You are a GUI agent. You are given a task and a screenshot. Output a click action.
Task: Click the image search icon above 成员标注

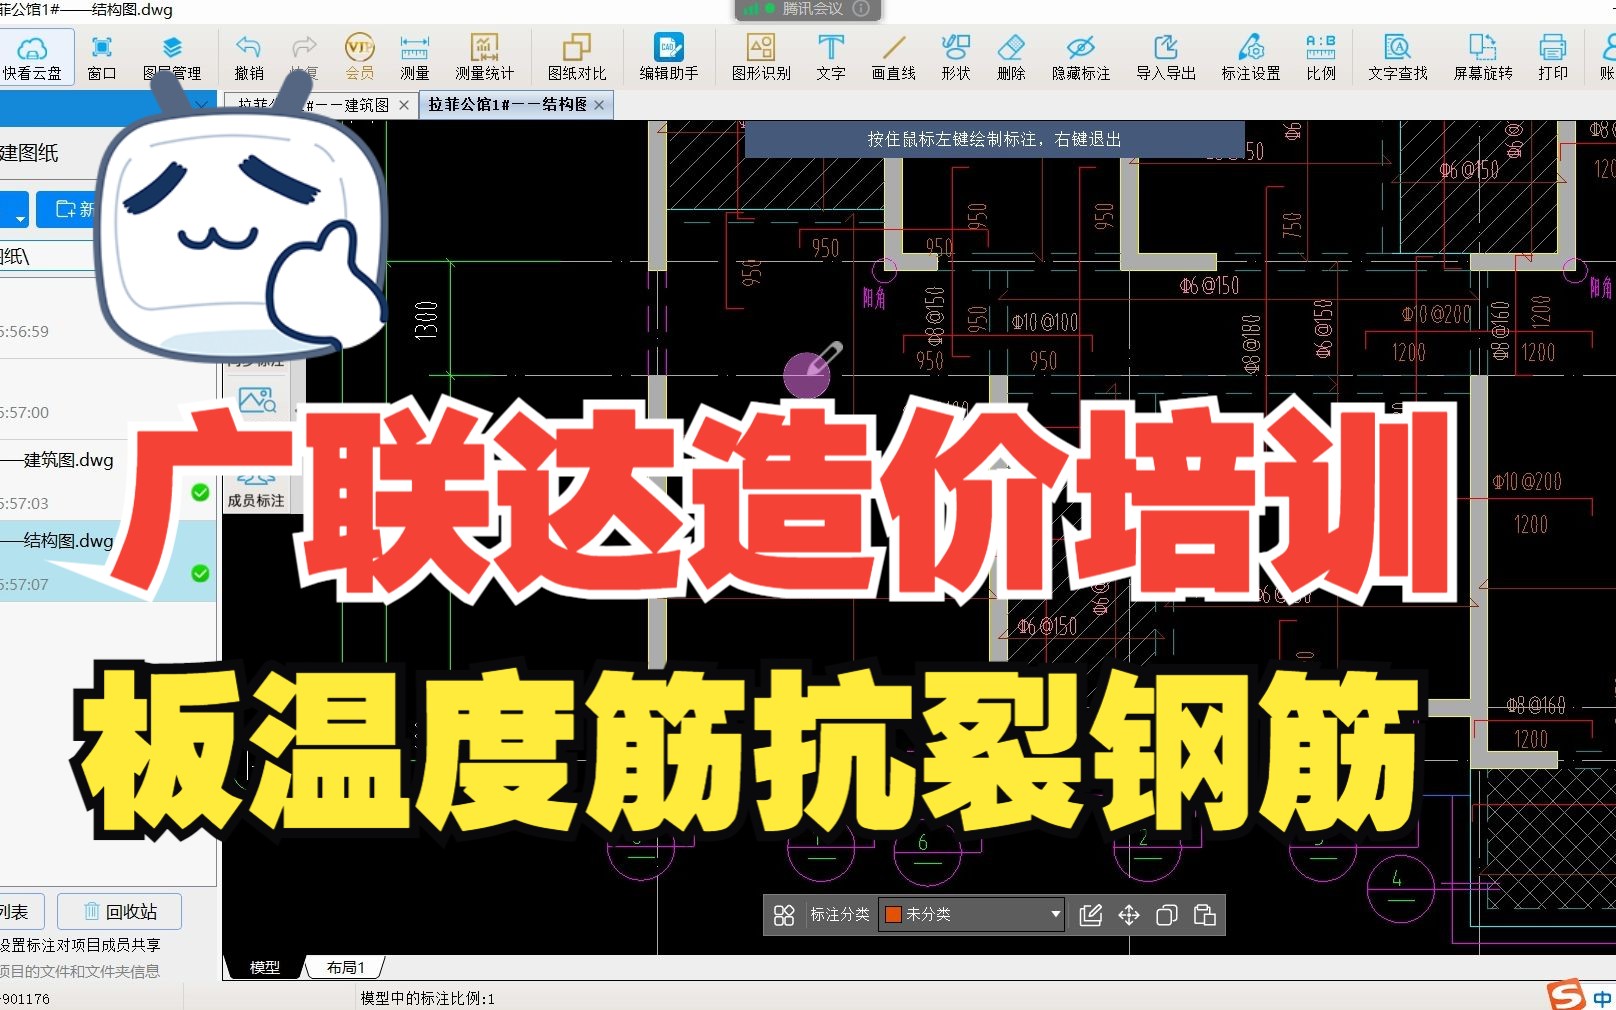[257, 401]
